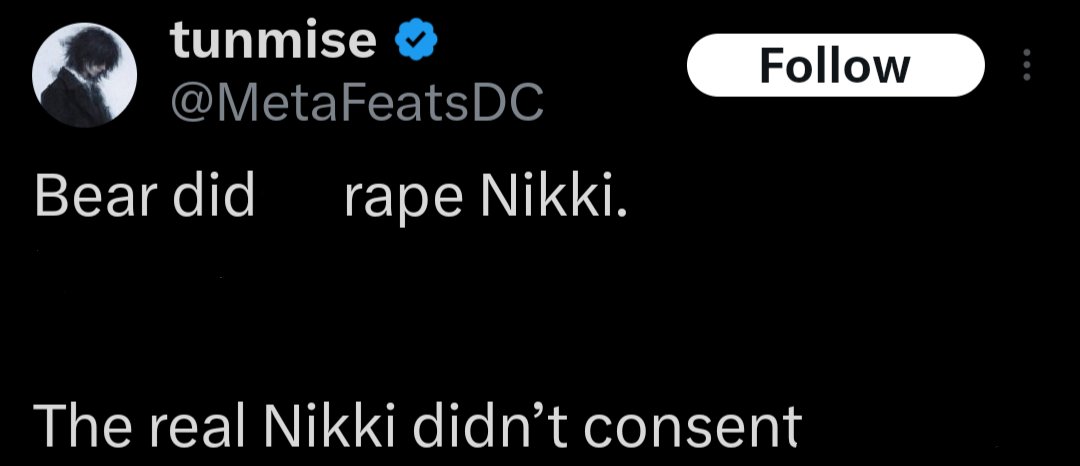Visit the @MetaFeatsDC handle

tap(357, 105)
